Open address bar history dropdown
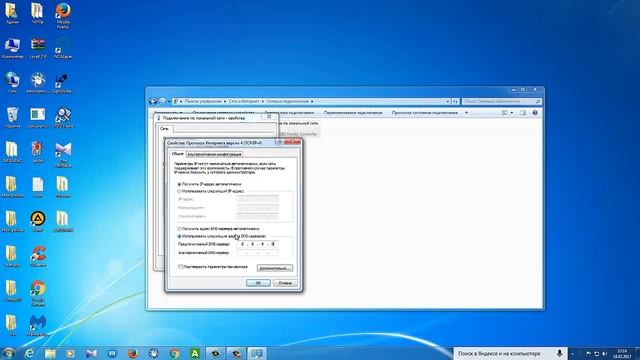 pos(447,101)
